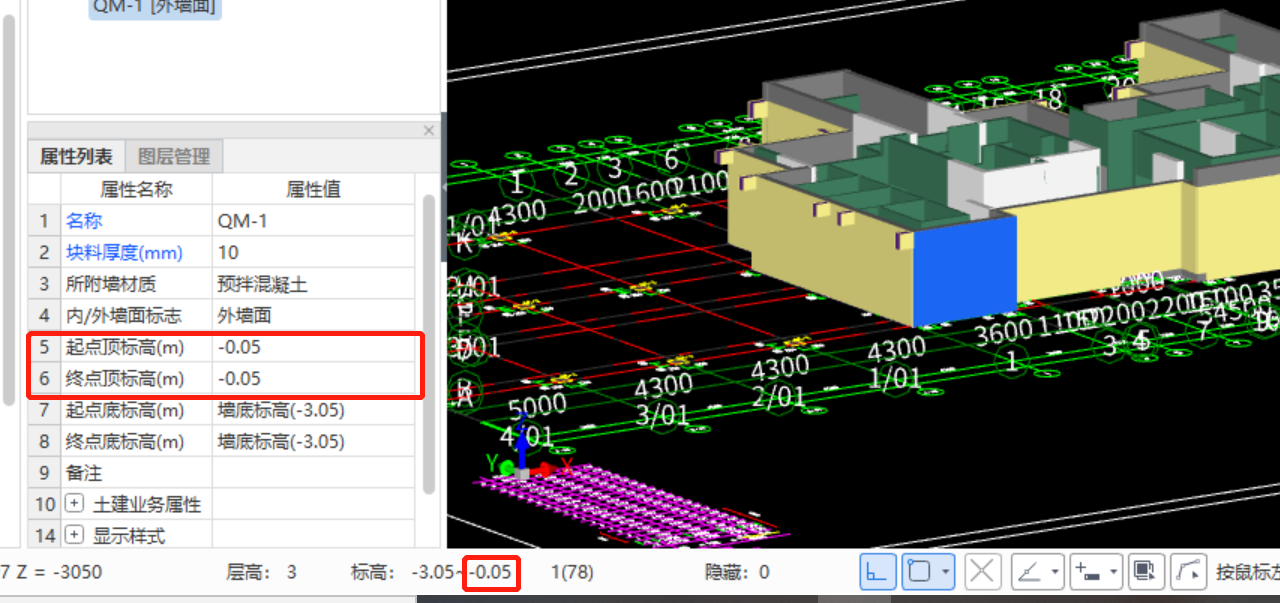
Task: Click 标高 -3.05 status value
Action: click(x=432, y=573)
